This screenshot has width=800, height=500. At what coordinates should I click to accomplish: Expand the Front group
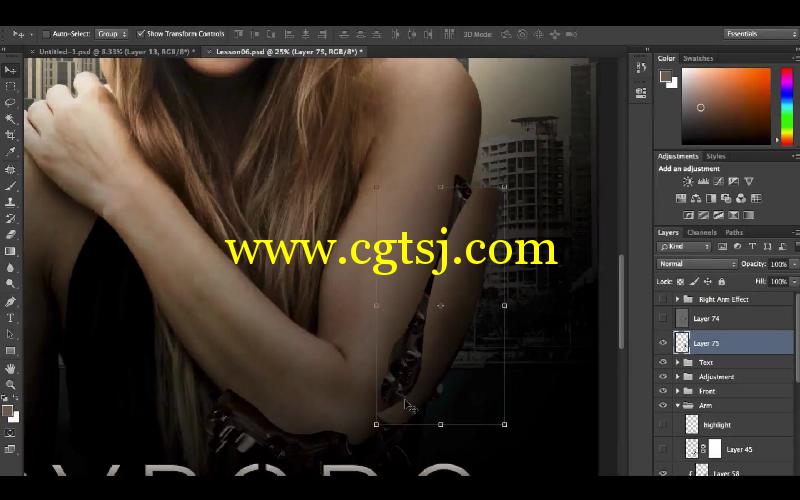(678, 391)
